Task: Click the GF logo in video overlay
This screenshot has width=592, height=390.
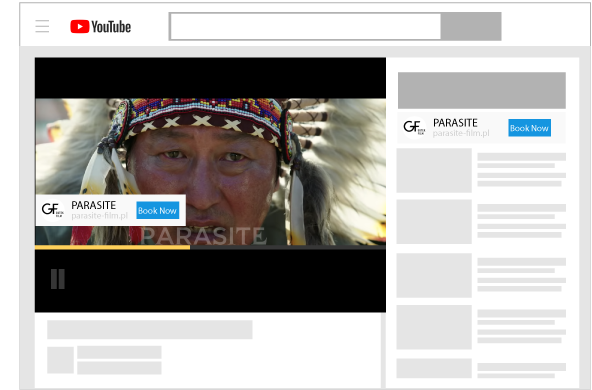Action: (52, 210)
